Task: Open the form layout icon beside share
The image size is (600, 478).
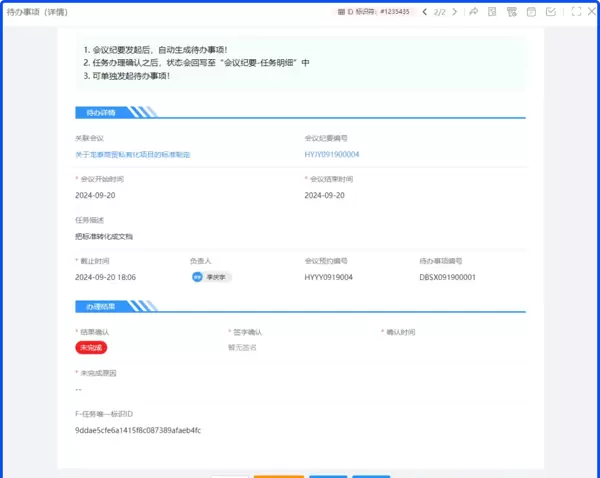Action: [491, 12]
